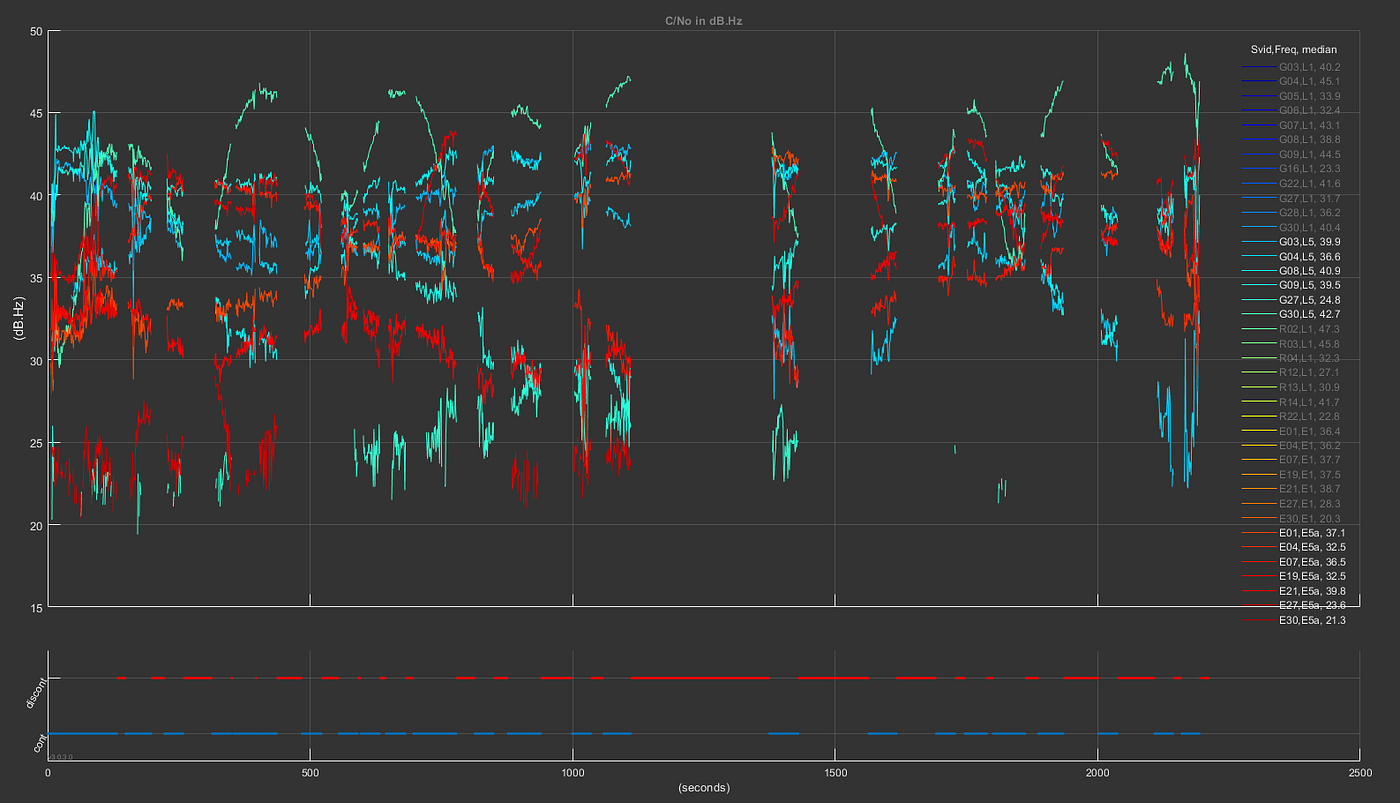Viewport: 1400px width, 803px height.
Task: Show the E01,E1, 36.4 trace via legend
Action: [1312, 431]
